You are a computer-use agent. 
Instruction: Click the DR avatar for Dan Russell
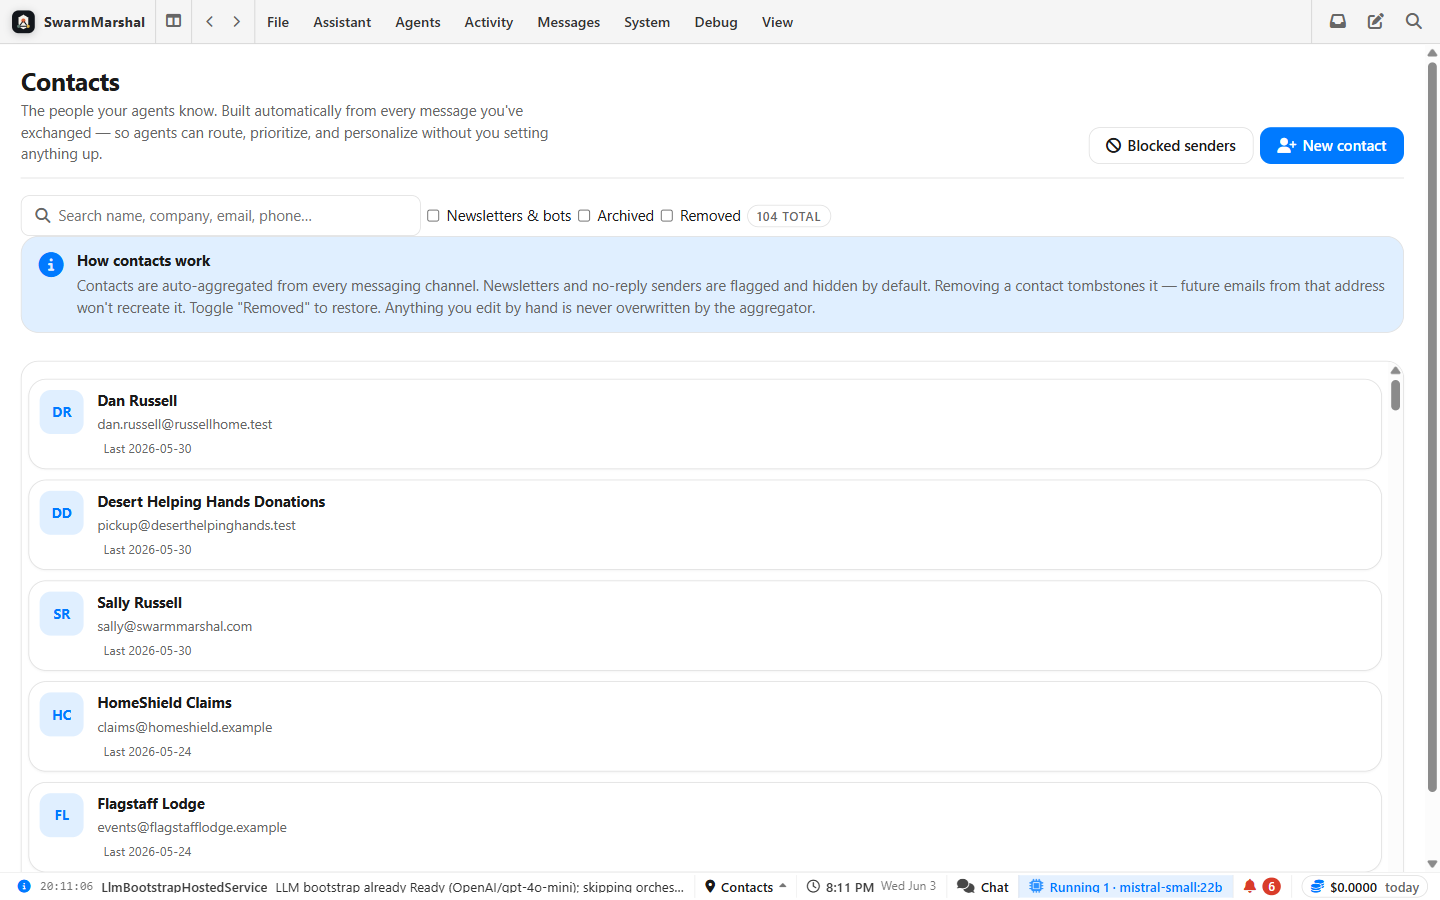62,412
